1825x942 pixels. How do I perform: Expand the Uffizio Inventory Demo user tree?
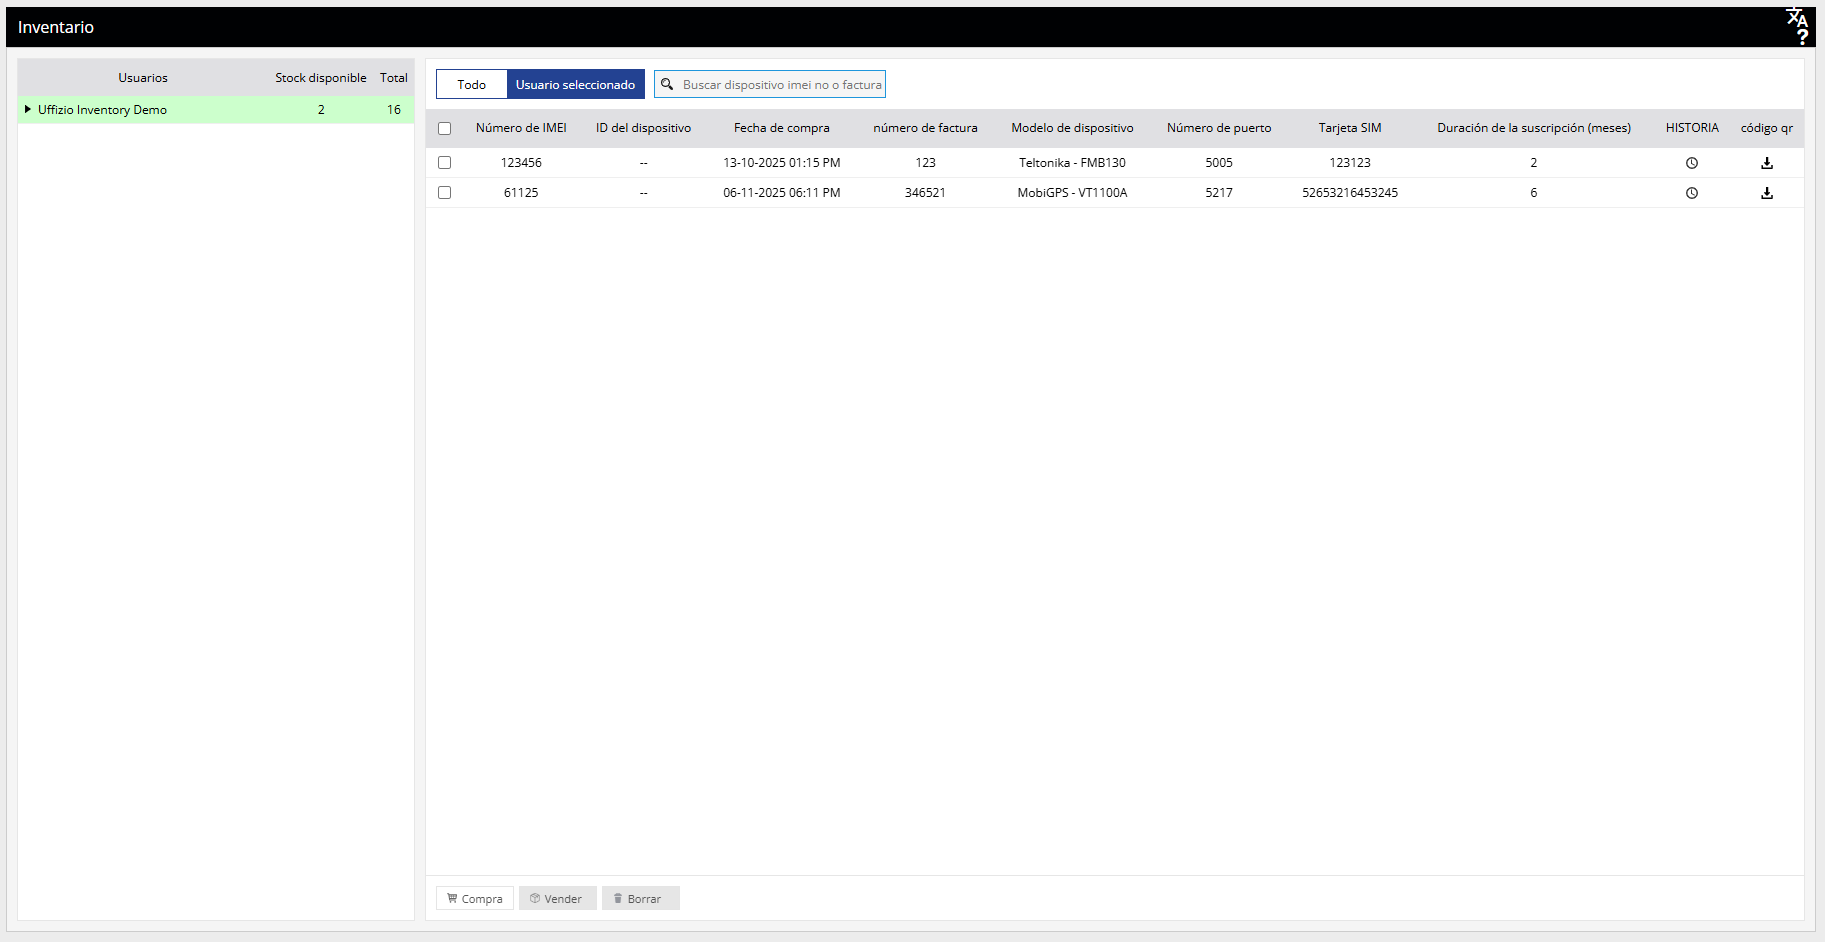coord(28,109)
